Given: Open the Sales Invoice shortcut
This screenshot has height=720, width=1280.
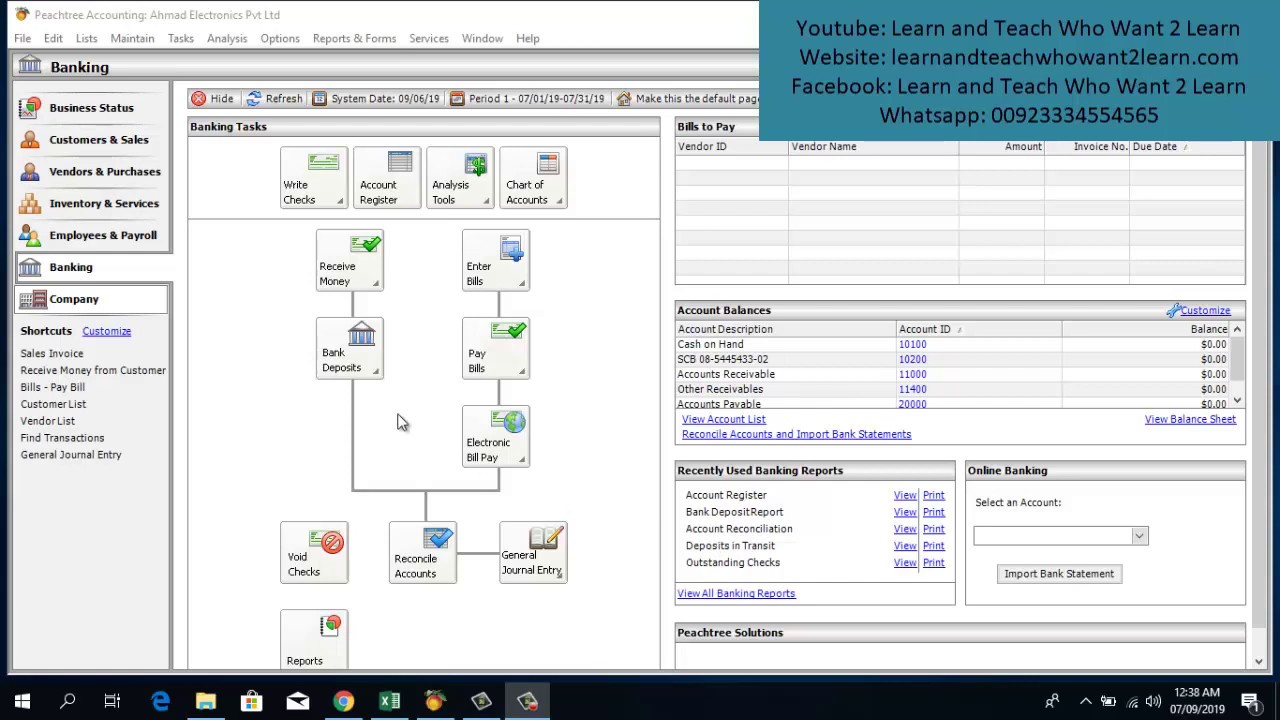Looking at the screenshot, I should [x=52, y=353].
